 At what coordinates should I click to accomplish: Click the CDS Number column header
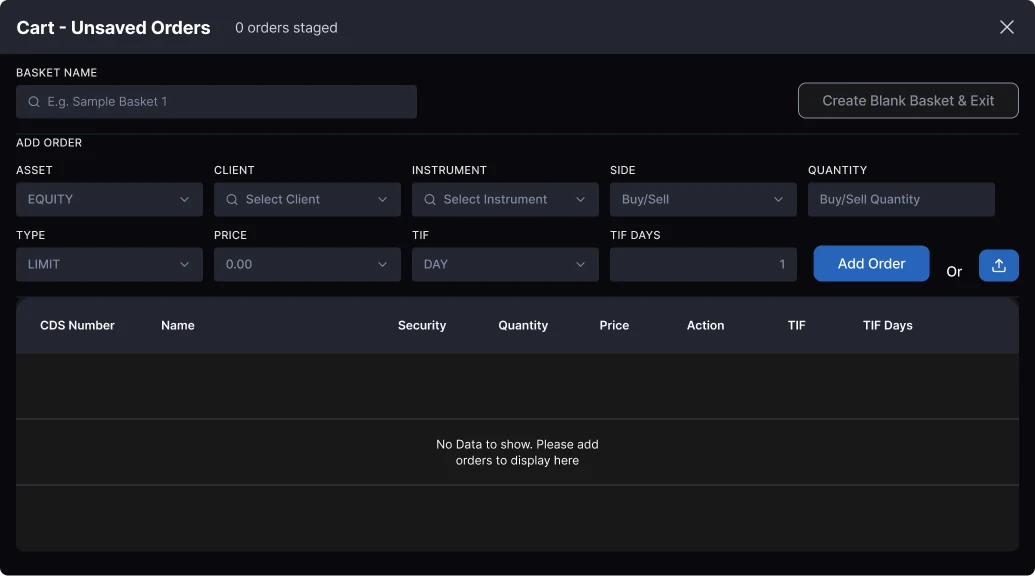(x=77, y=325)
